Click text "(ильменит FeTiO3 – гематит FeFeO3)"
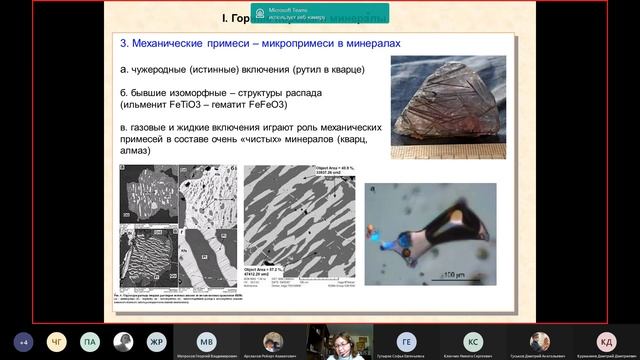The width and height of the screenshot is (640, 360). (204, 104)
